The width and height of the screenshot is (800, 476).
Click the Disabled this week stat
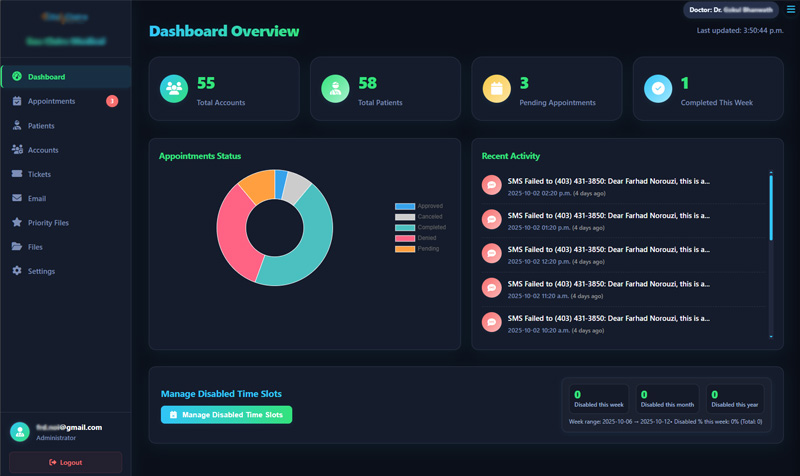coord(598,398)
